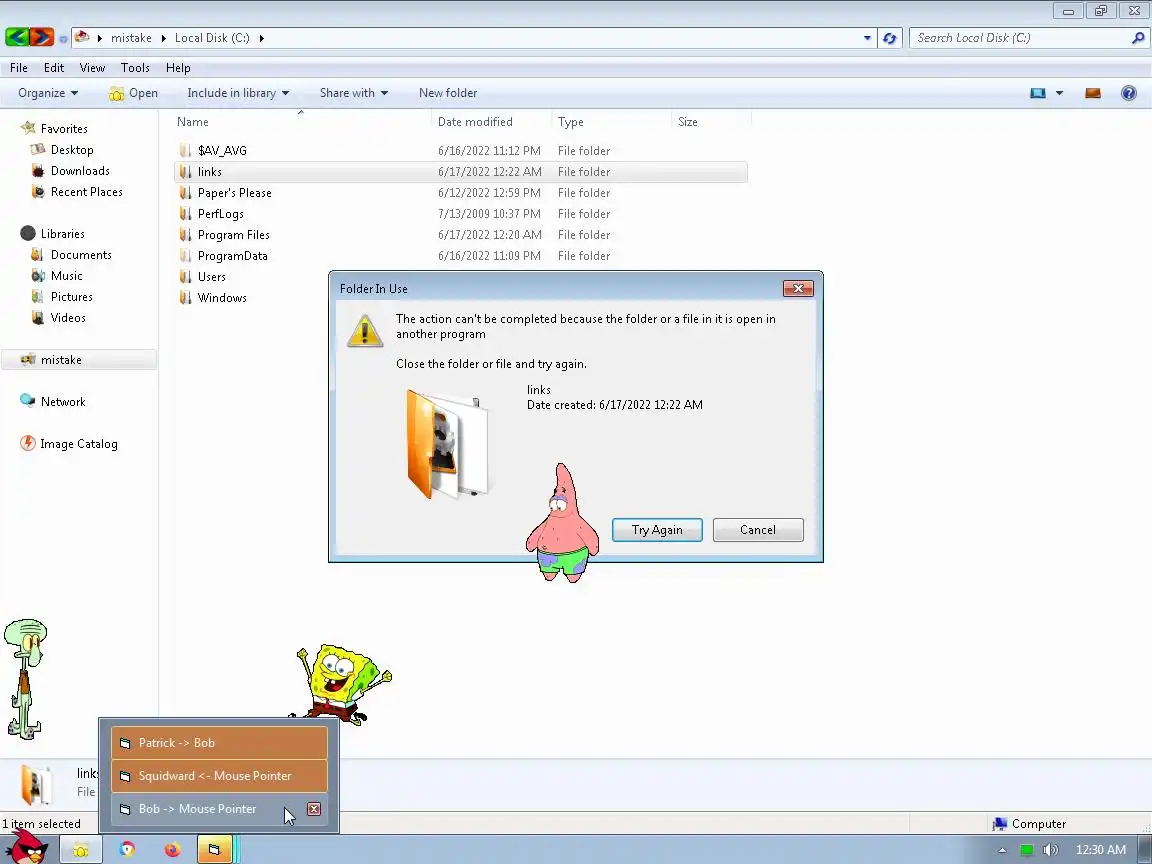
Task: Open the Share with dropdown
Action: (x=353, y=93)
